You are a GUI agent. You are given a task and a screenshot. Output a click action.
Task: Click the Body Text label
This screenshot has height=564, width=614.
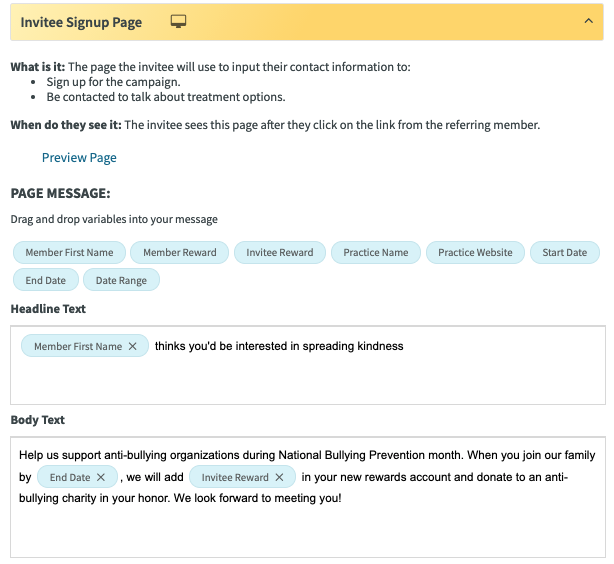tap(38, 420)
